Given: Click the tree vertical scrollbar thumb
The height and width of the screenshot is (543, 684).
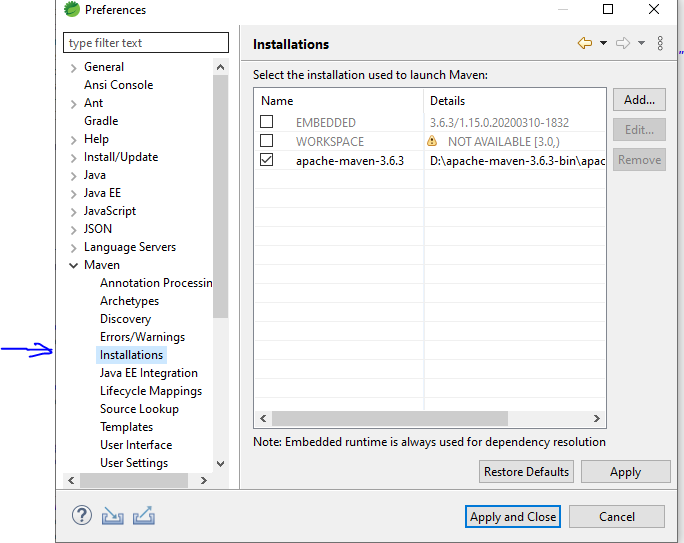Looking at the screenshot, I should [x=221, y=197].
